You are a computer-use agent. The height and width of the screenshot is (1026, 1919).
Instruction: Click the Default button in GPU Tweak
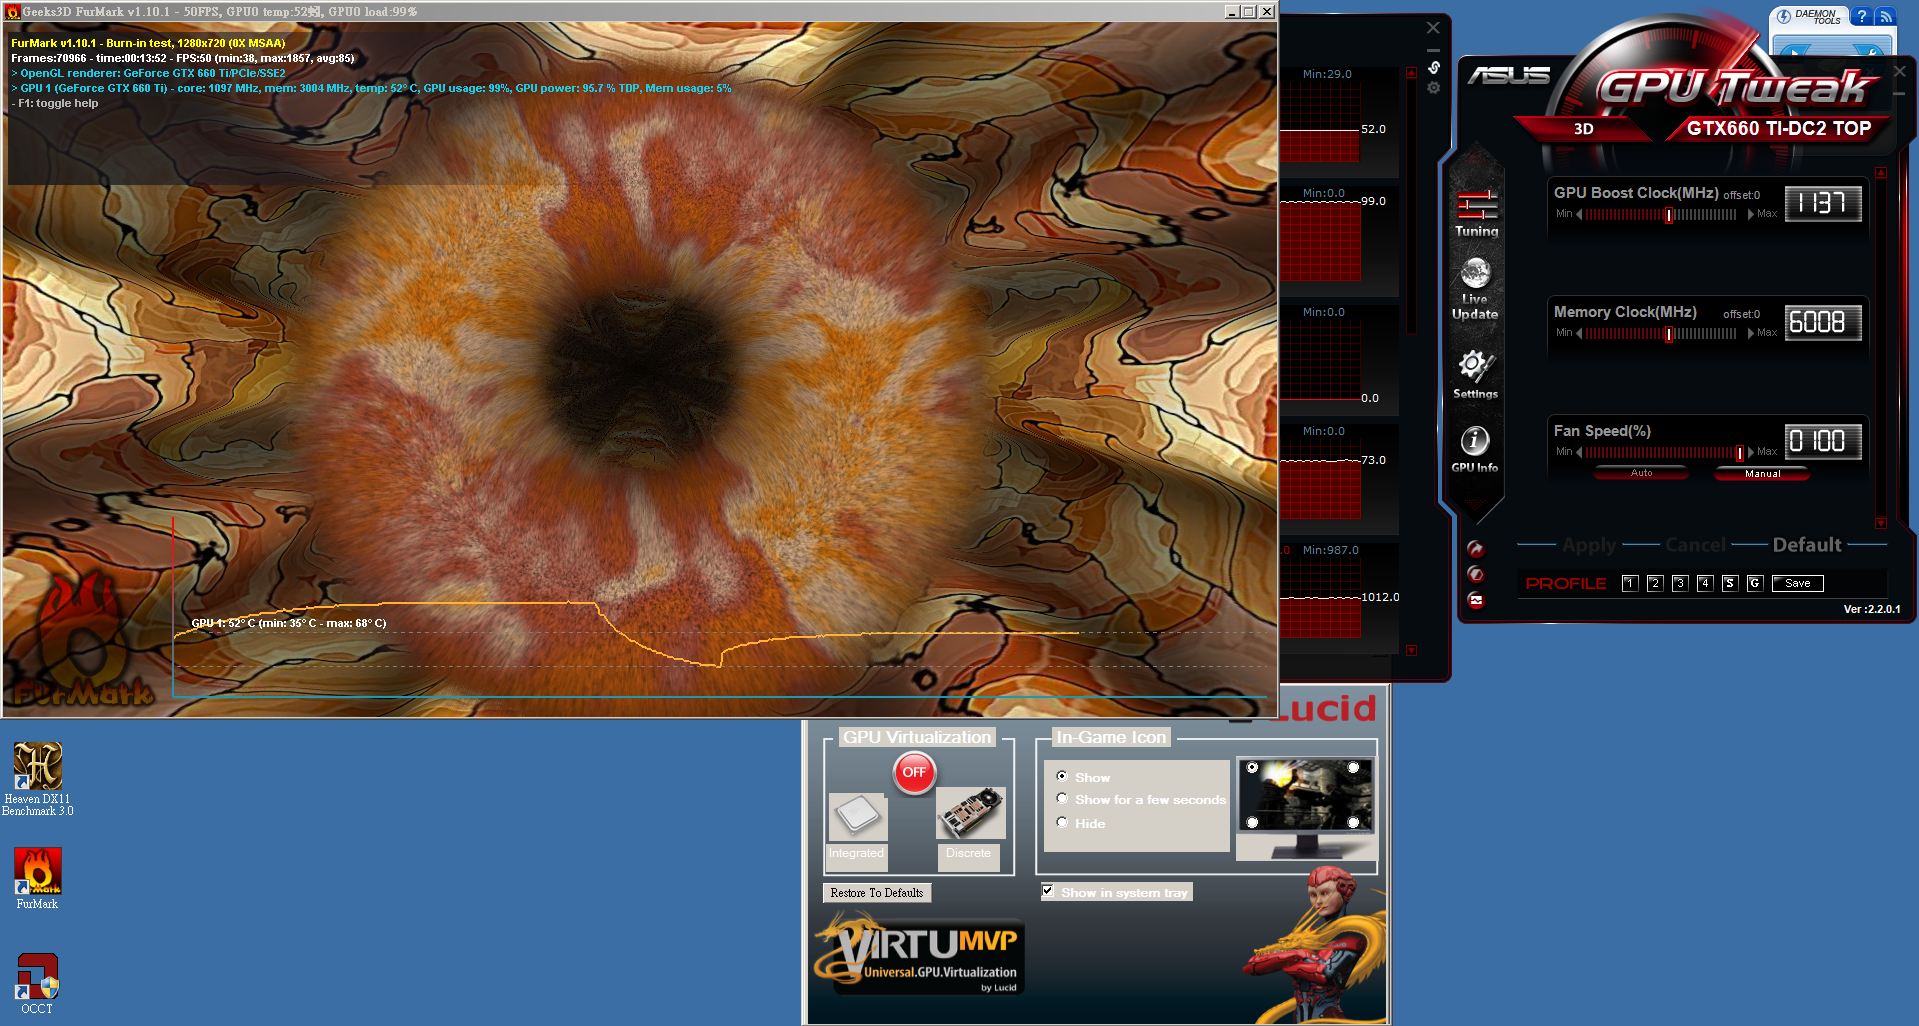point(1807,545)
